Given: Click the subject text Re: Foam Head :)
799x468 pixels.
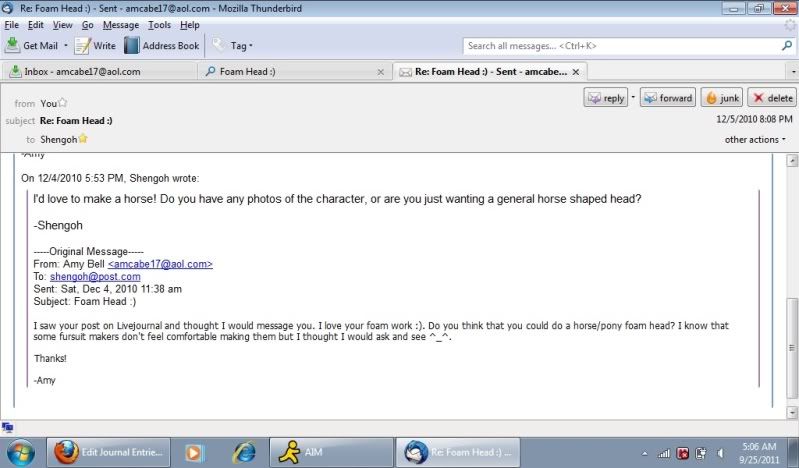Looking at the screenshot, I should pyautogui.click(x=76, y=121).
